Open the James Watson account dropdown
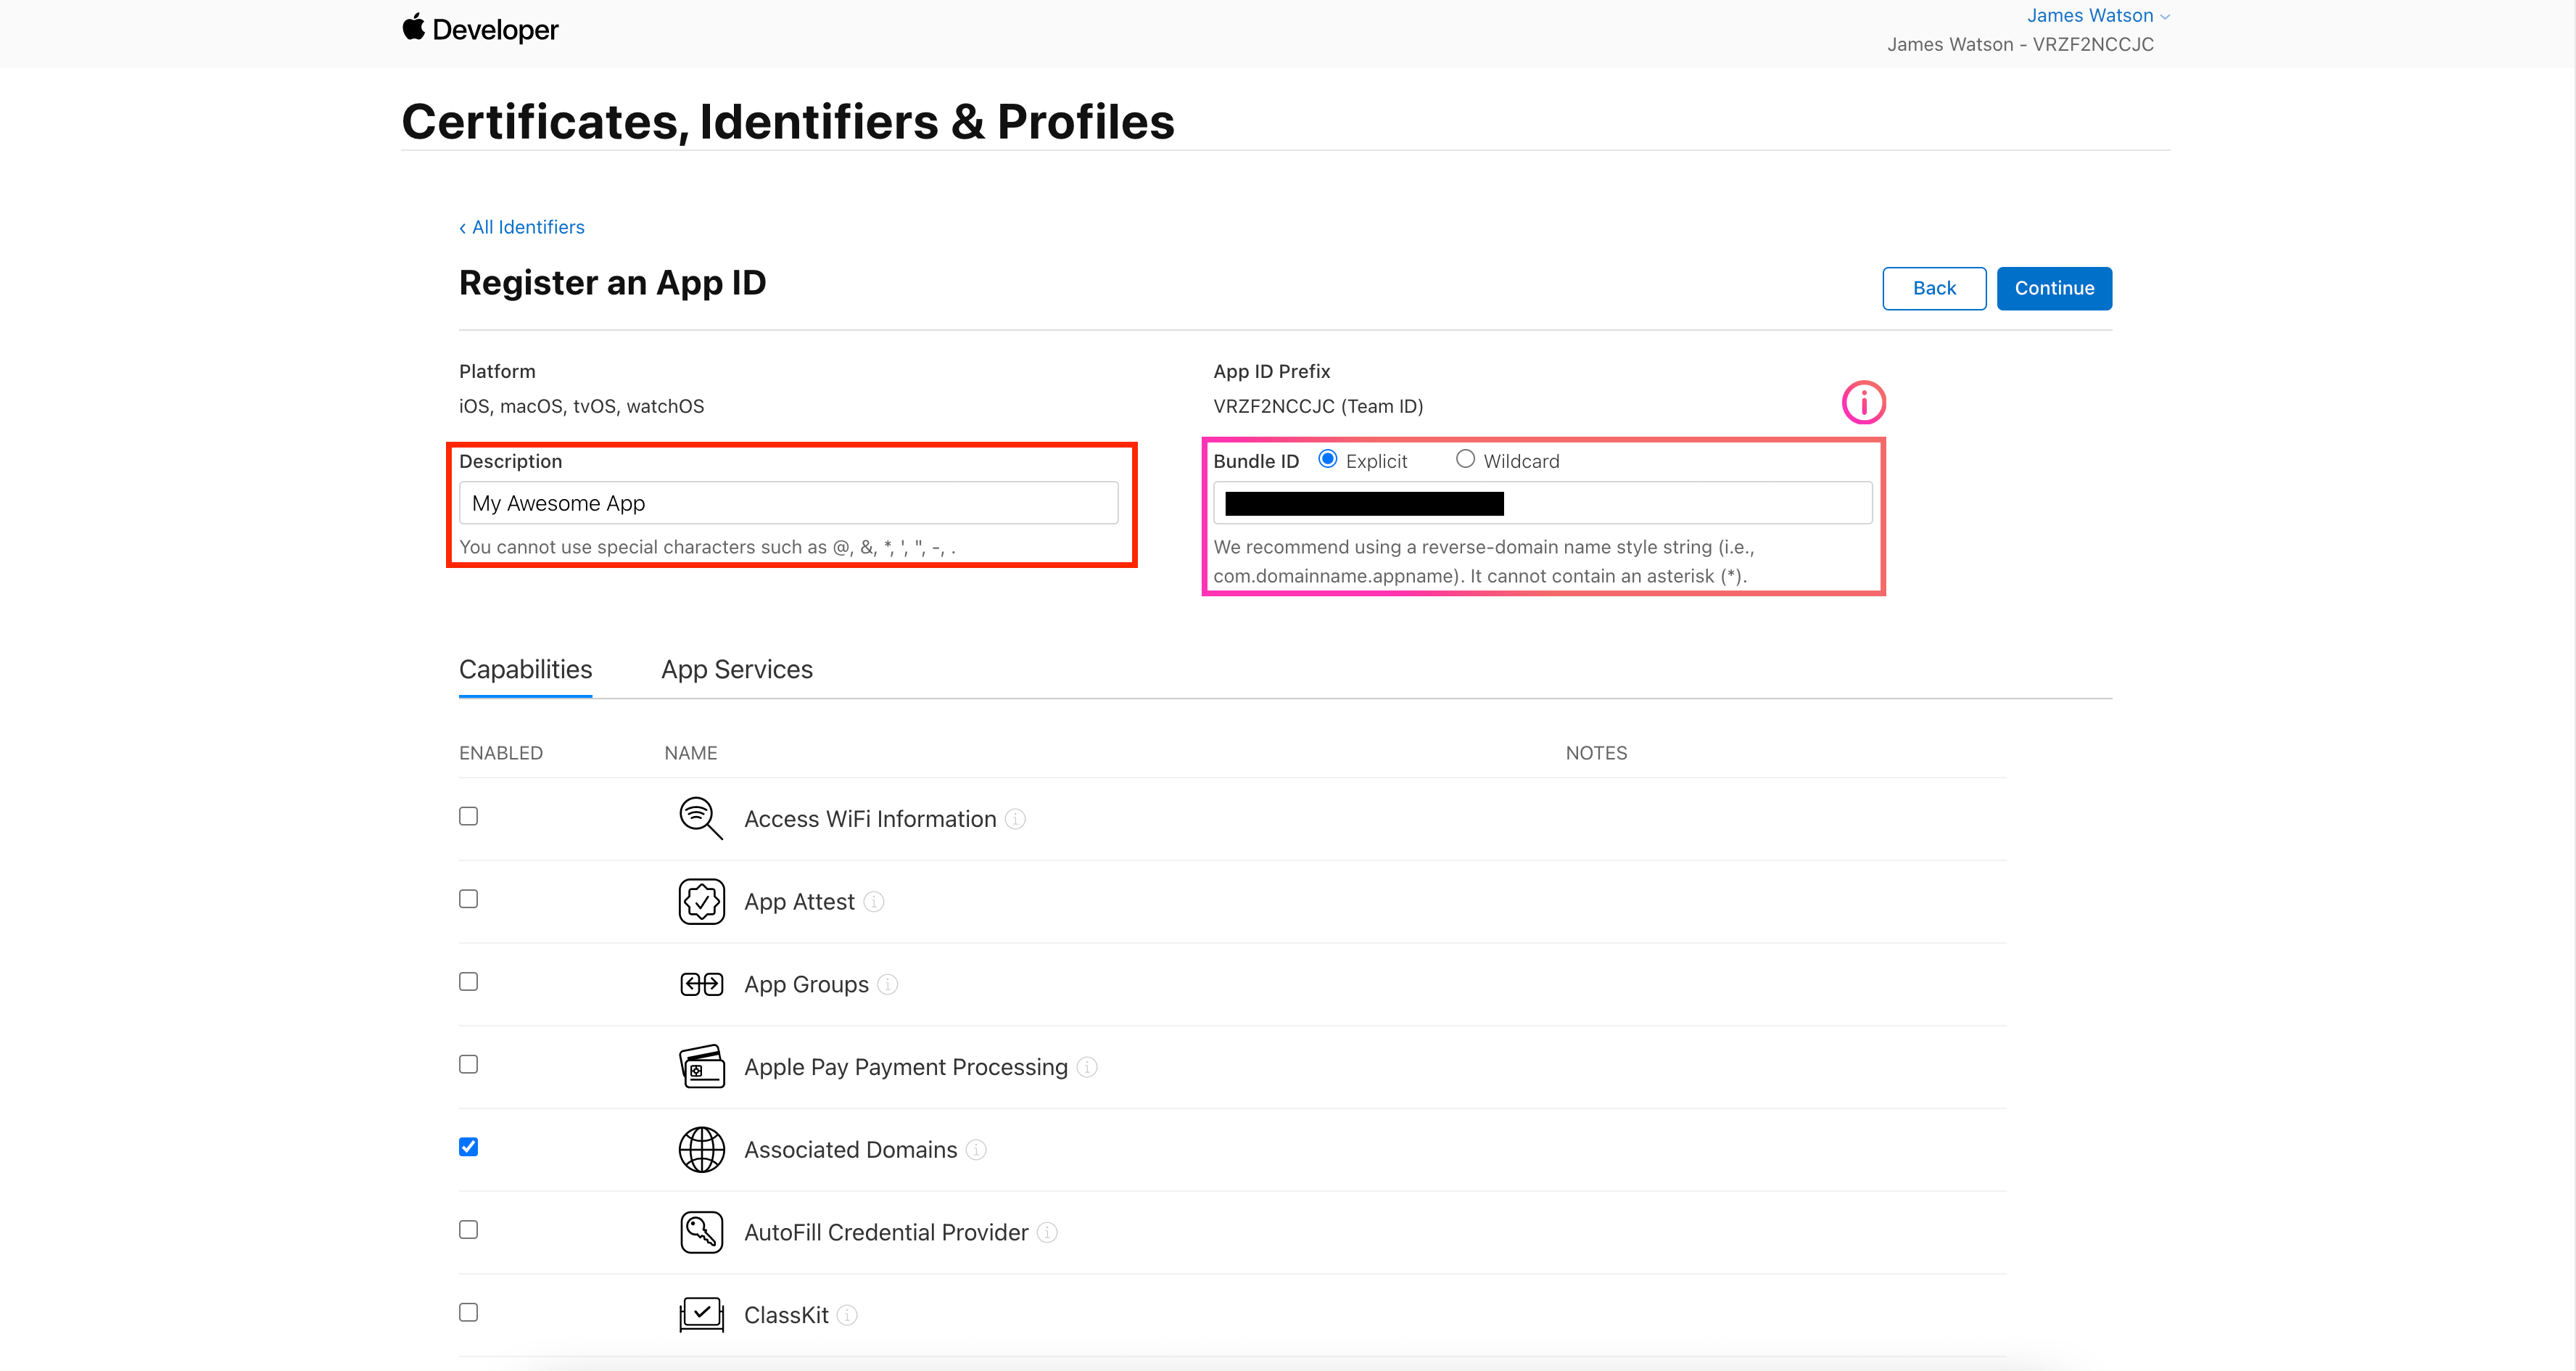 [2098, 15]
